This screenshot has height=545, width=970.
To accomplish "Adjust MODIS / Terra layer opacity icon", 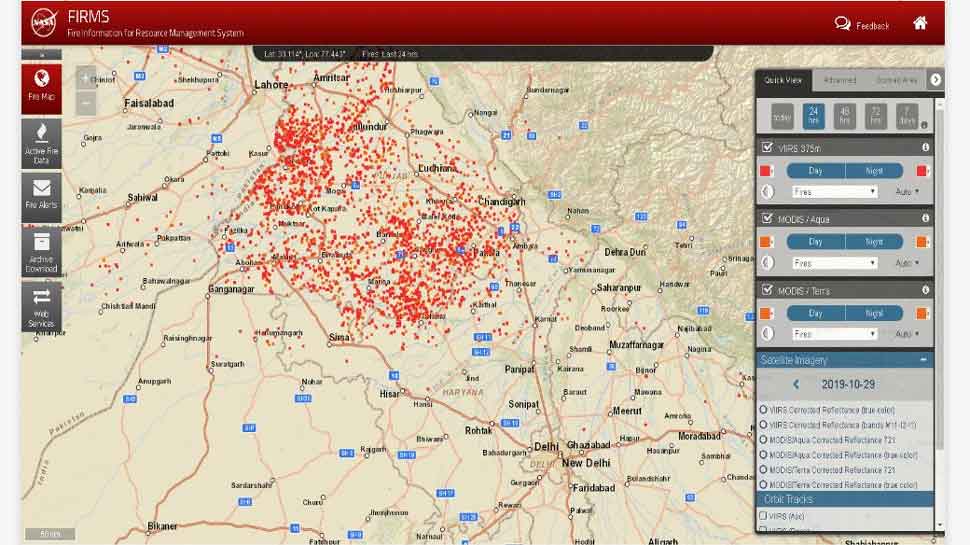I will tap(768, 334).
